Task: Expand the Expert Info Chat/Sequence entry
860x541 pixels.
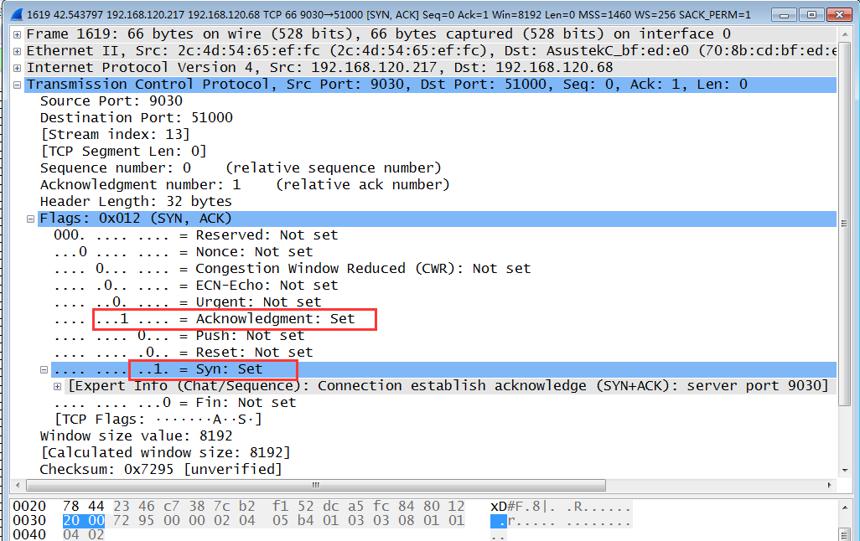Action: tap(57, 386)
